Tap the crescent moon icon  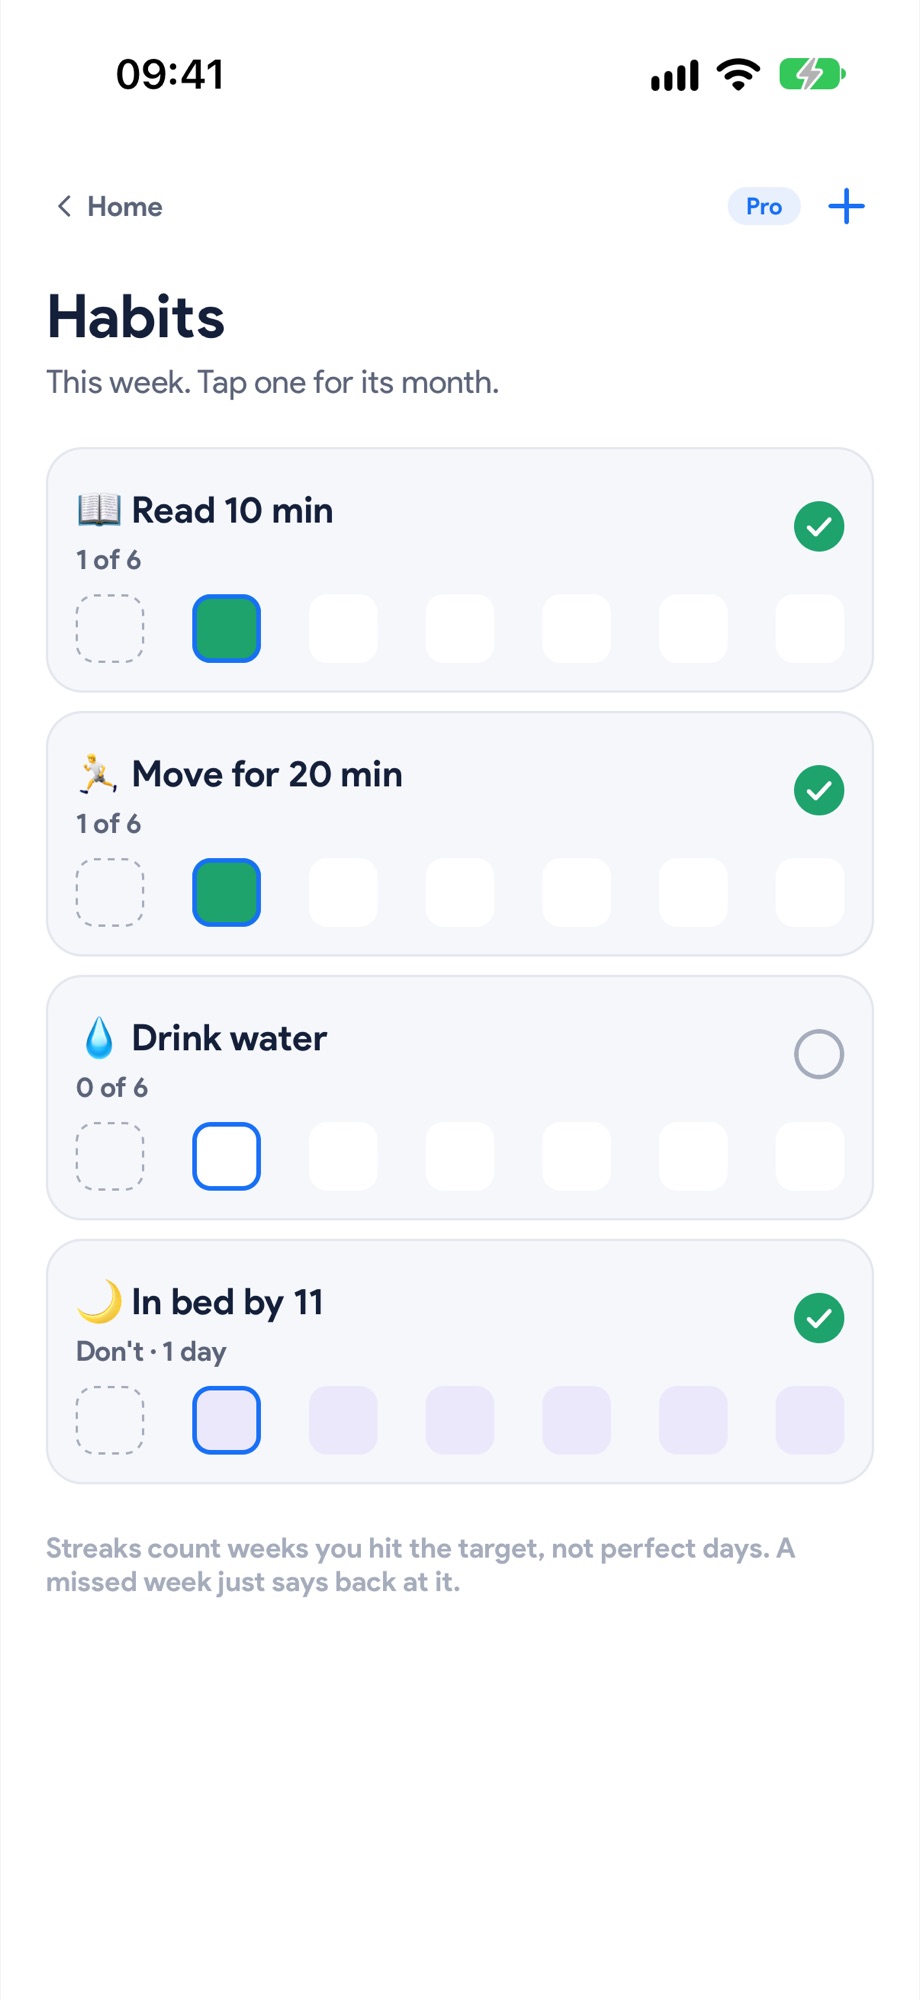(99, 1302)
